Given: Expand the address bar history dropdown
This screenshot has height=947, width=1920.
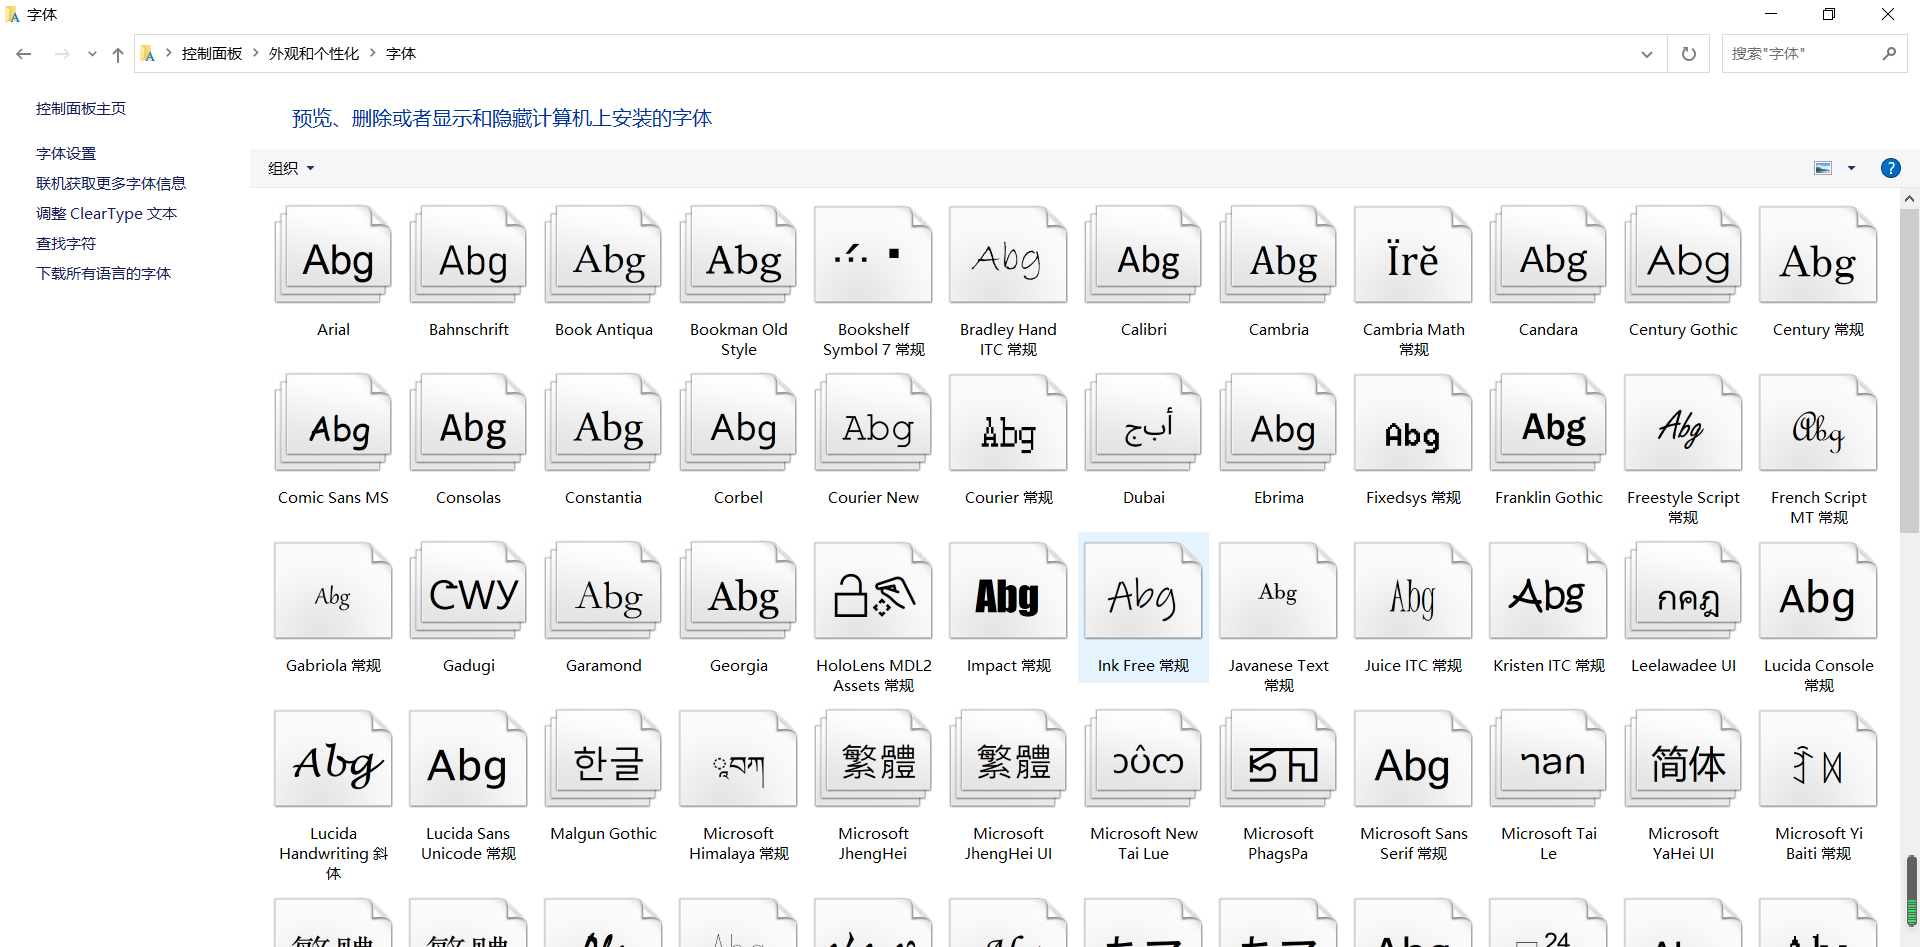Looking at the screenshot, I should point(1646,54).
